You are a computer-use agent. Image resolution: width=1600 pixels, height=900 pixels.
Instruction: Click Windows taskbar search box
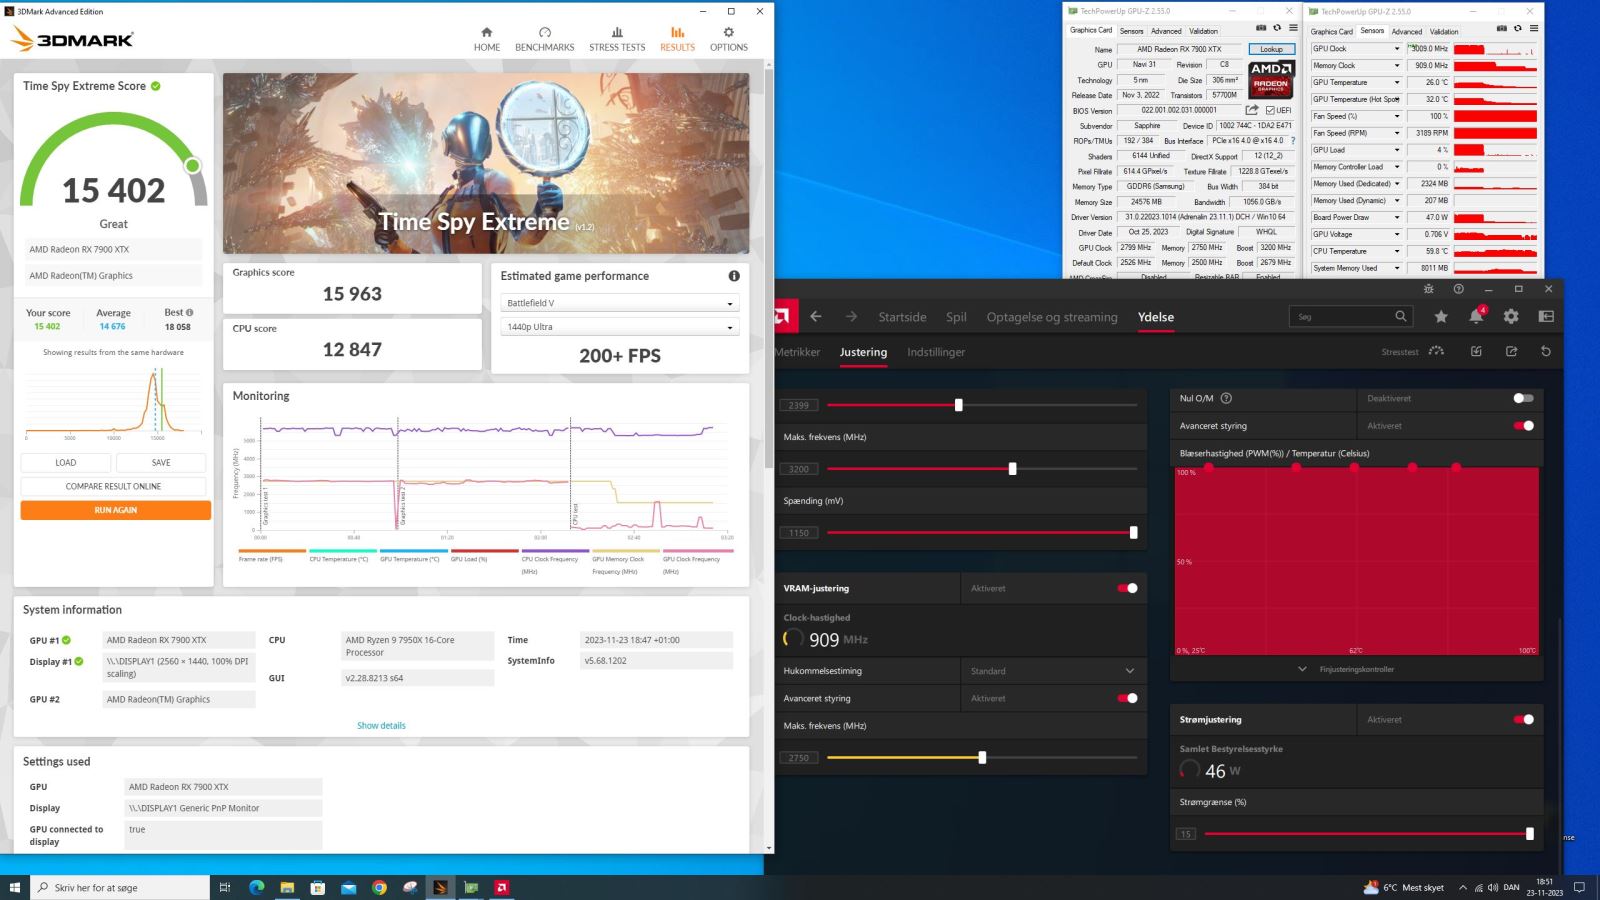(120, 887)
